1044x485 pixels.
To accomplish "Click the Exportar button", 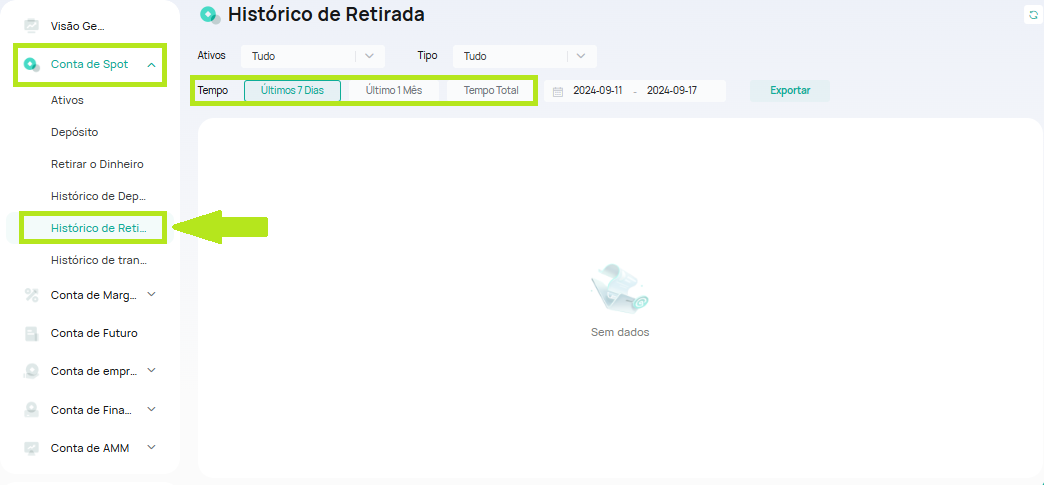I will coord(790,91).
